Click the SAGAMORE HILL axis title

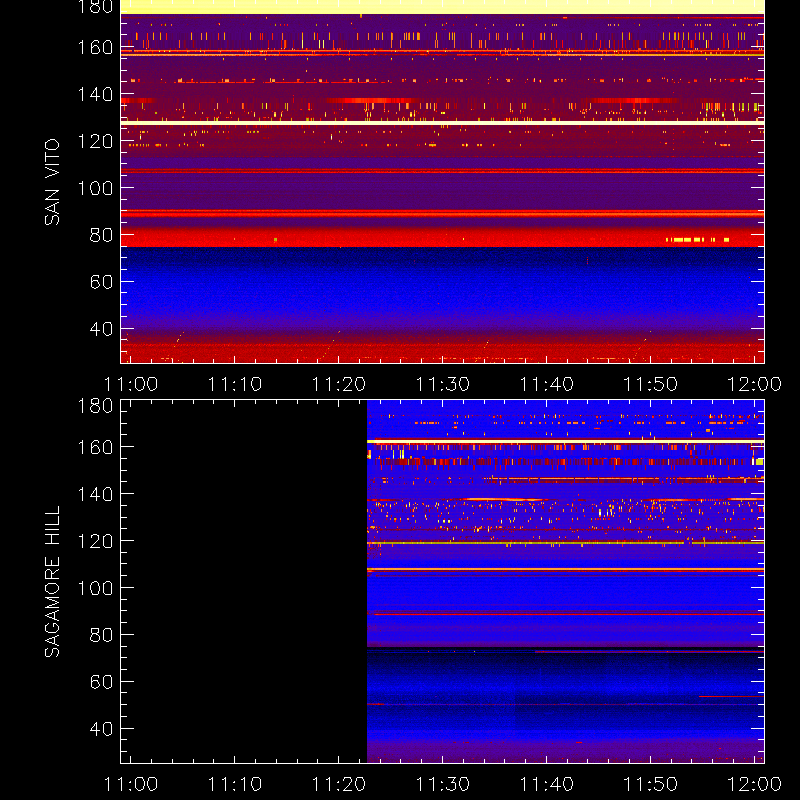(x=52, y=582)
